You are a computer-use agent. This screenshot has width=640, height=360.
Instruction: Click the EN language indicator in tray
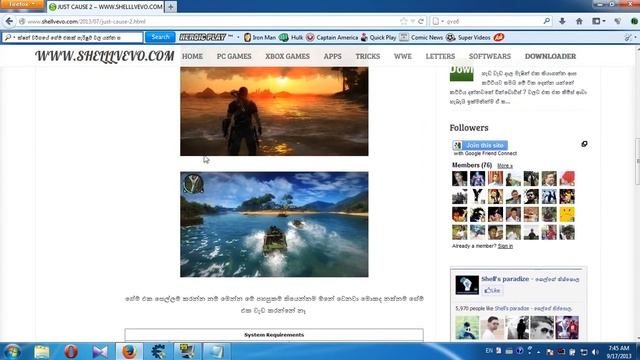click(489, 351)
